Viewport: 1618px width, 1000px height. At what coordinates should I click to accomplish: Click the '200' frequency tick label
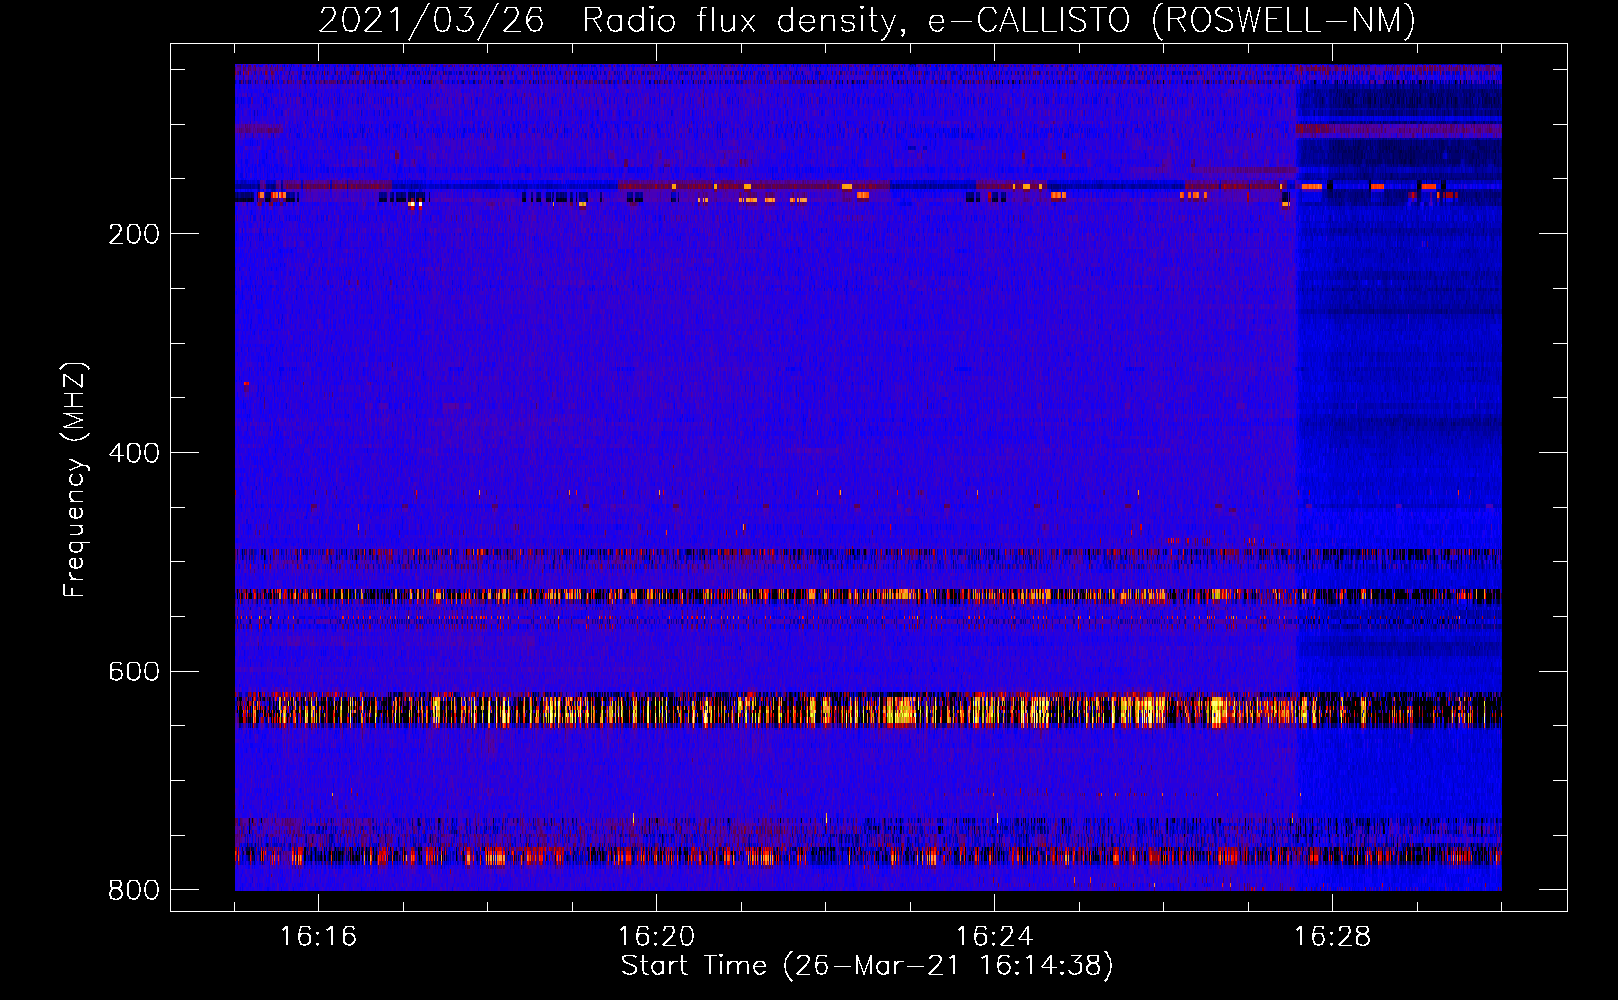(x=134, y=234)
